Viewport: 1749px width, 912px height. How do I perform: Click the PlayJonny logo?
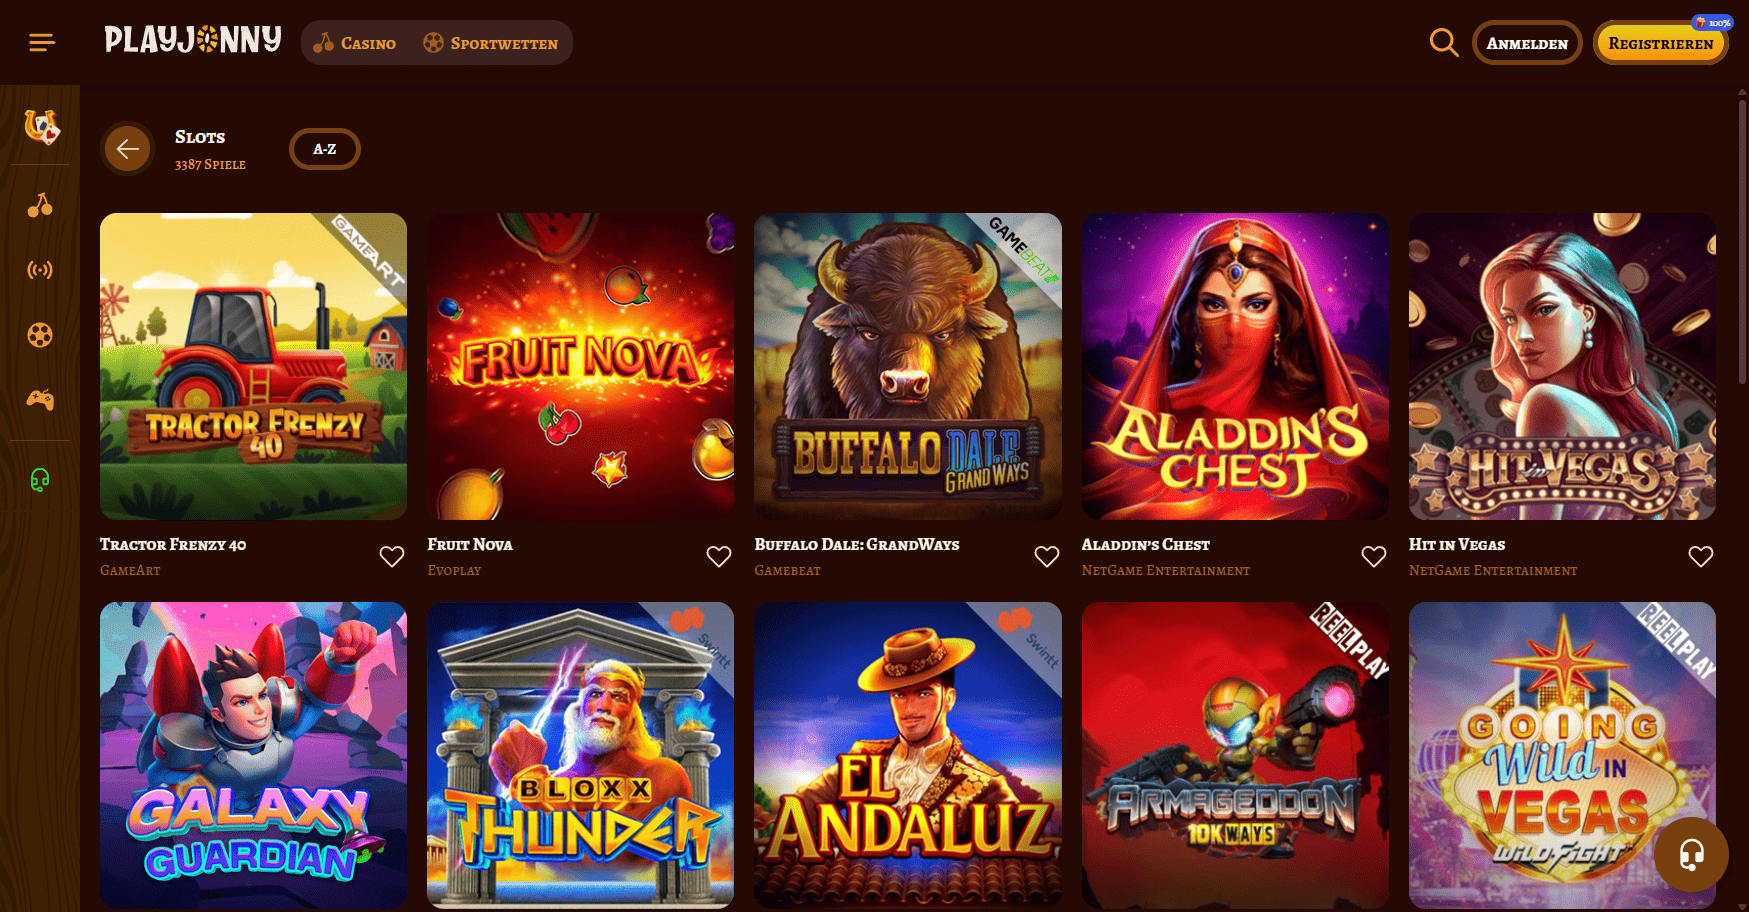(193, 40)
